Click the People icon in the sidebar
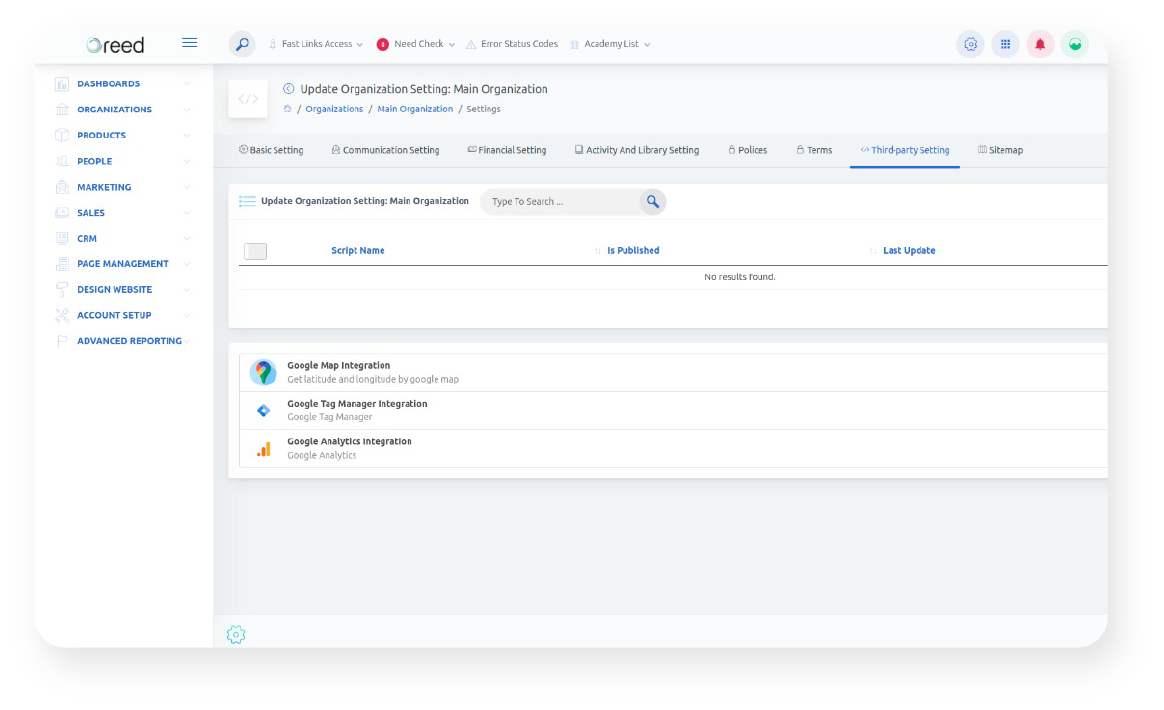This screenshot has width=1164, height=710. pos(62,161)
